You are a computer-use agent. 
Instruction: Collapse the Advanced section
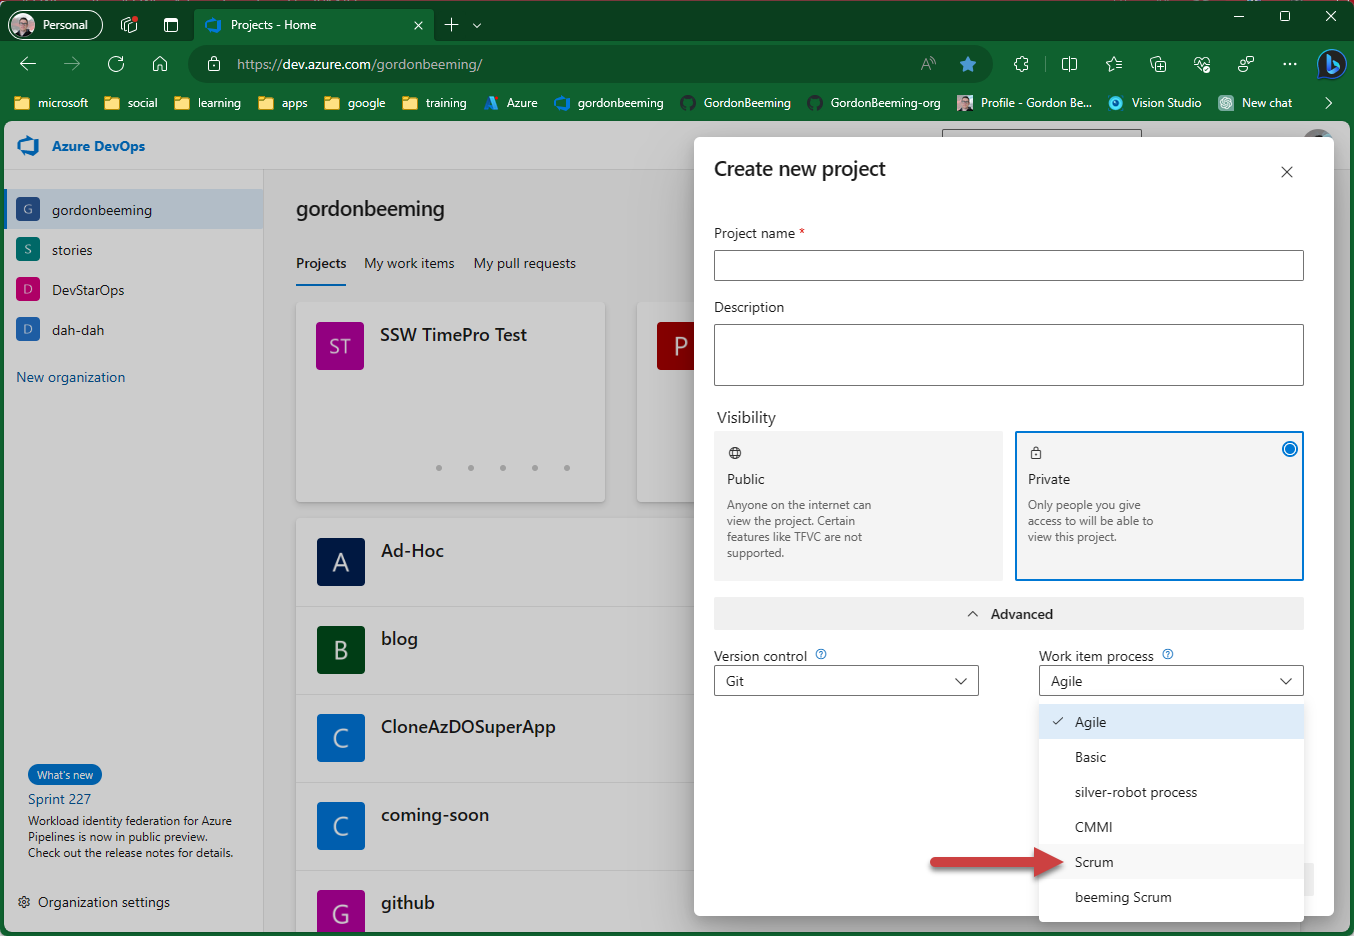click(x=1008, y=614)
